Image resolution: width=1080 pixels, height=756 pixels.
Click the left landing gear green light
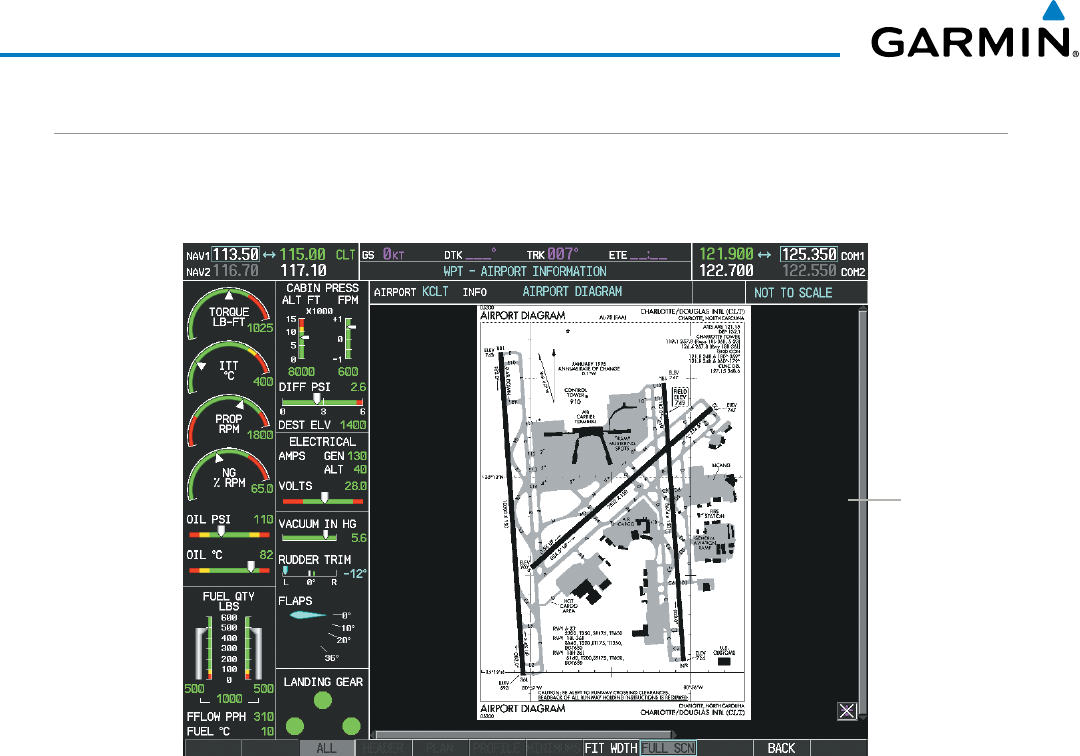pos(295,726)
